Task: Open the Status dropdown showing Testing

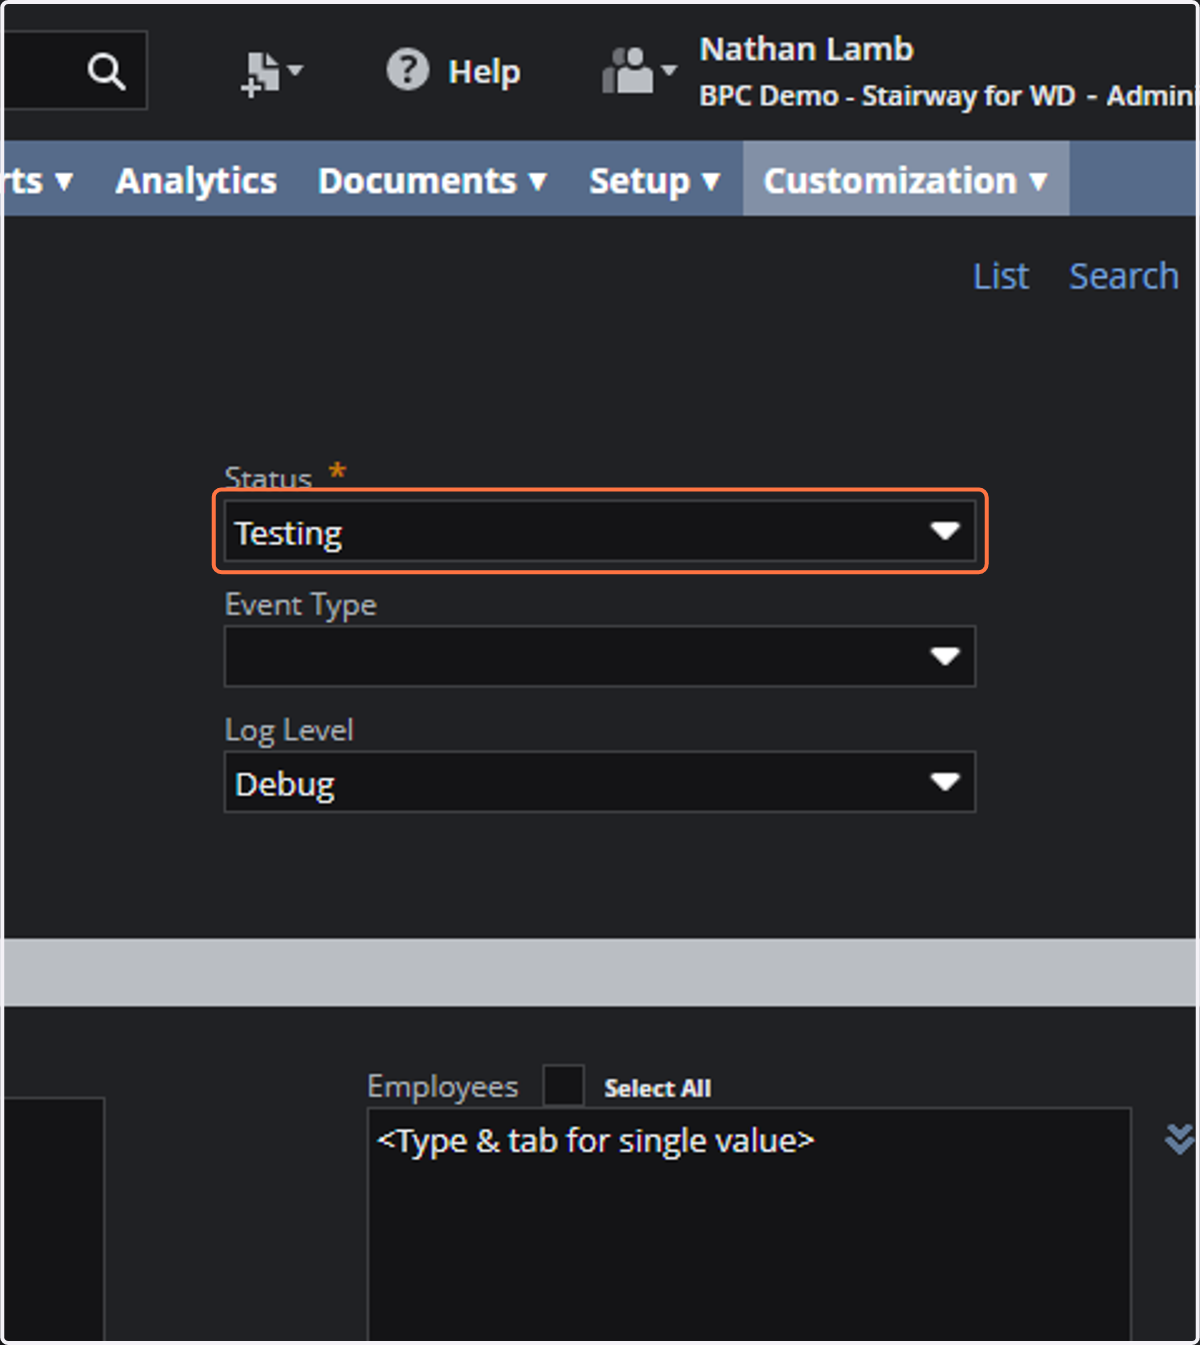Action: point(600,531)
